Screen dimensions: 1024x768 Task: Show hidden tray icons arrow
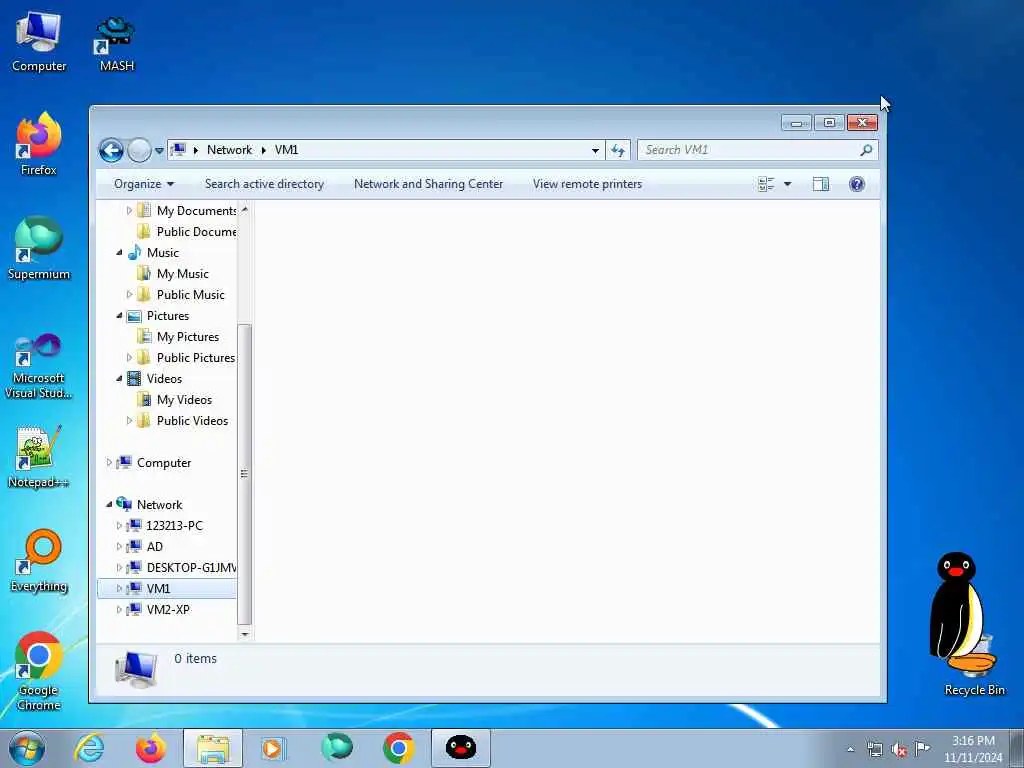tap(850, 750)
